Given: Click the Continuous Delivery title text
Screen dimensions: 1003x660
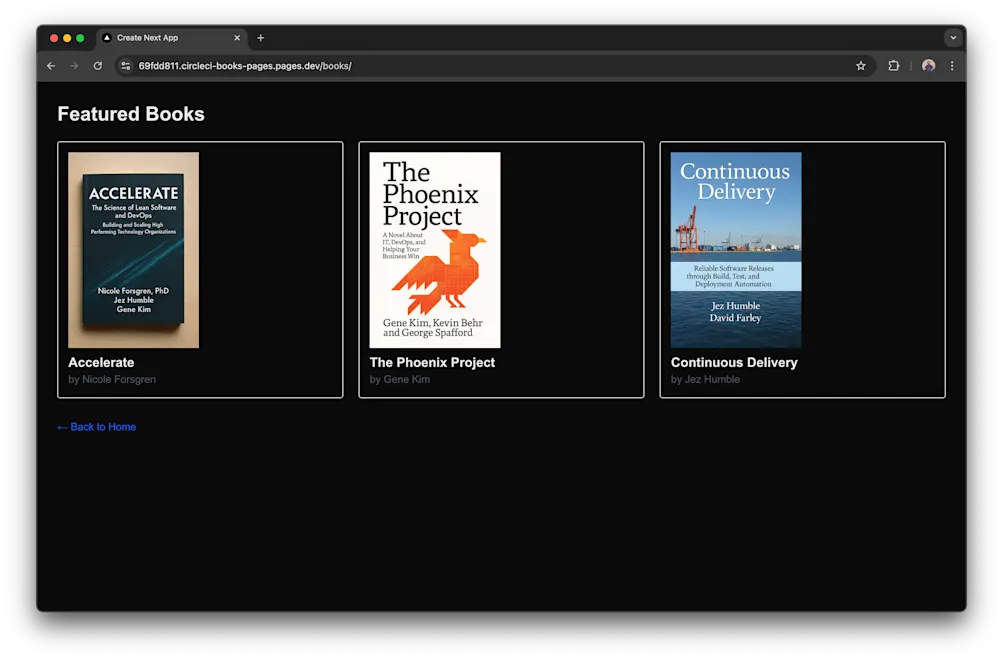Looking at the screenshot, I should click(x=734, y=363).
